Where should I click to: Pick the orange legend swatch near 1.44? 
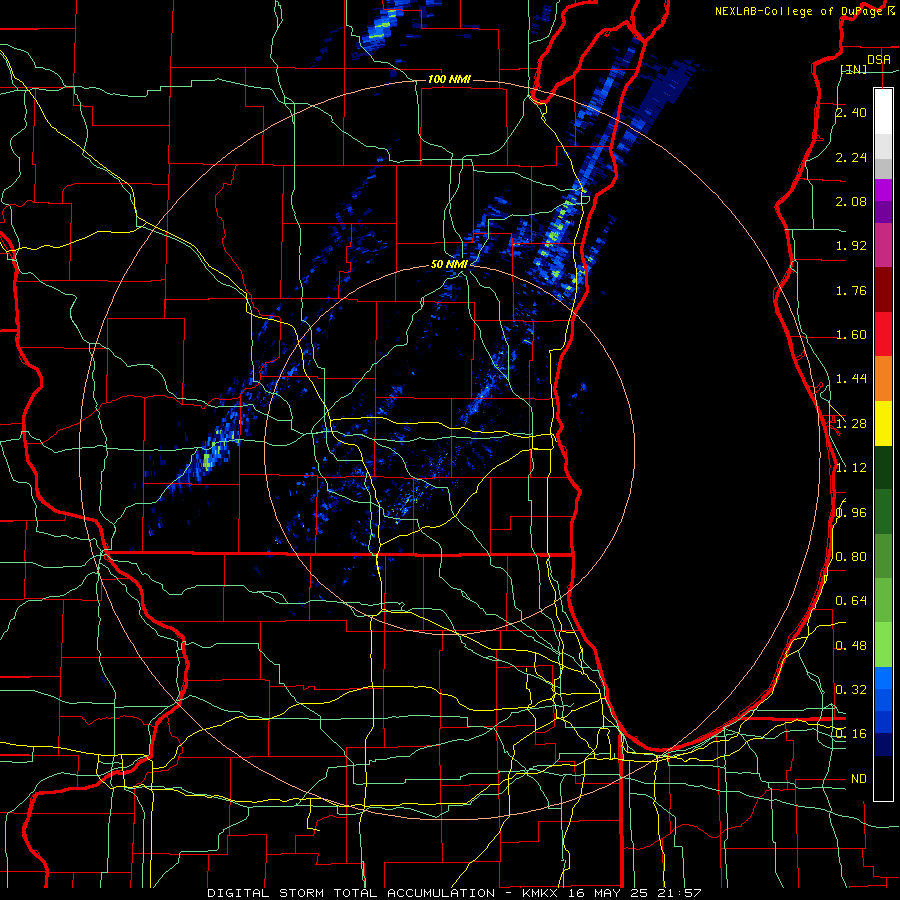coord(883,378)
